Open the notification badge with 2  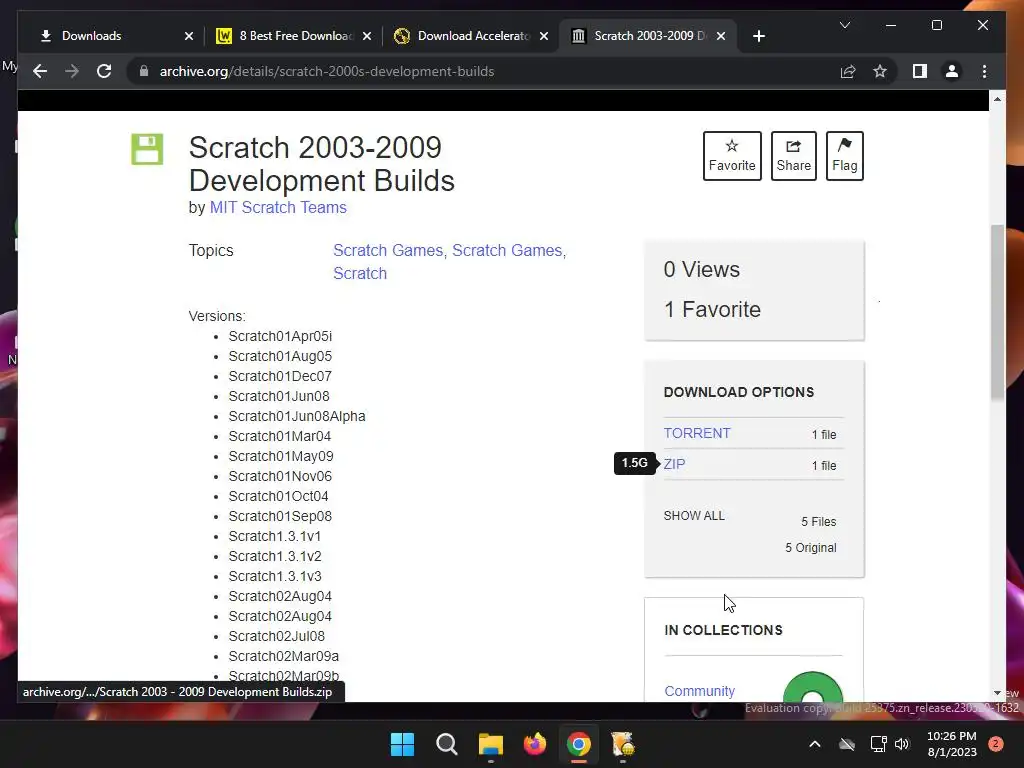[x=995, y=744]
